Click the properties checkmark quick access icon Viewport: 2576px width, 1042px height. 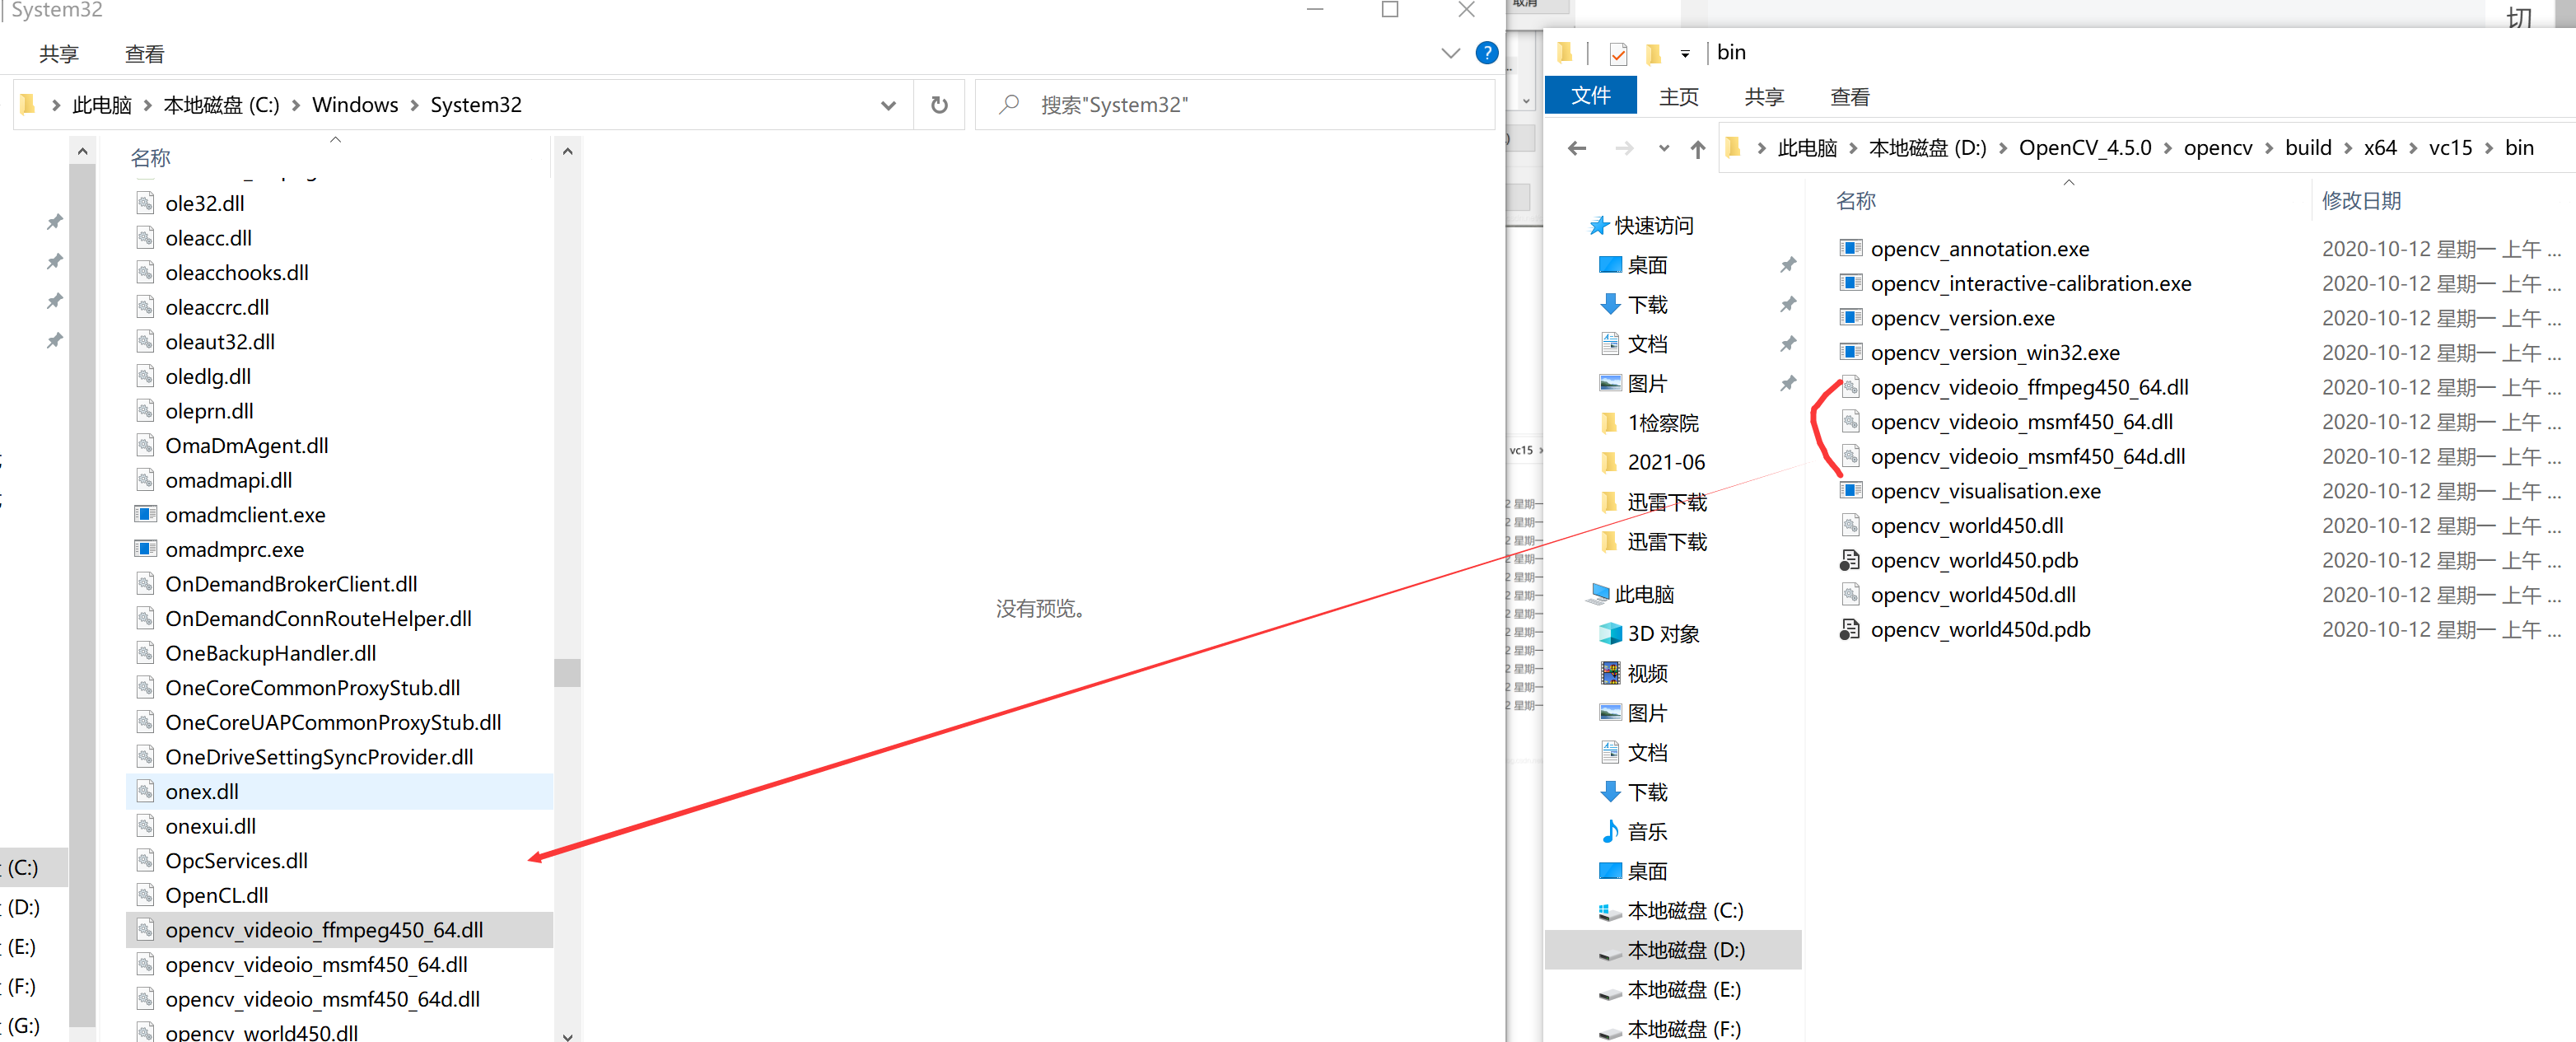[1617, 53]
